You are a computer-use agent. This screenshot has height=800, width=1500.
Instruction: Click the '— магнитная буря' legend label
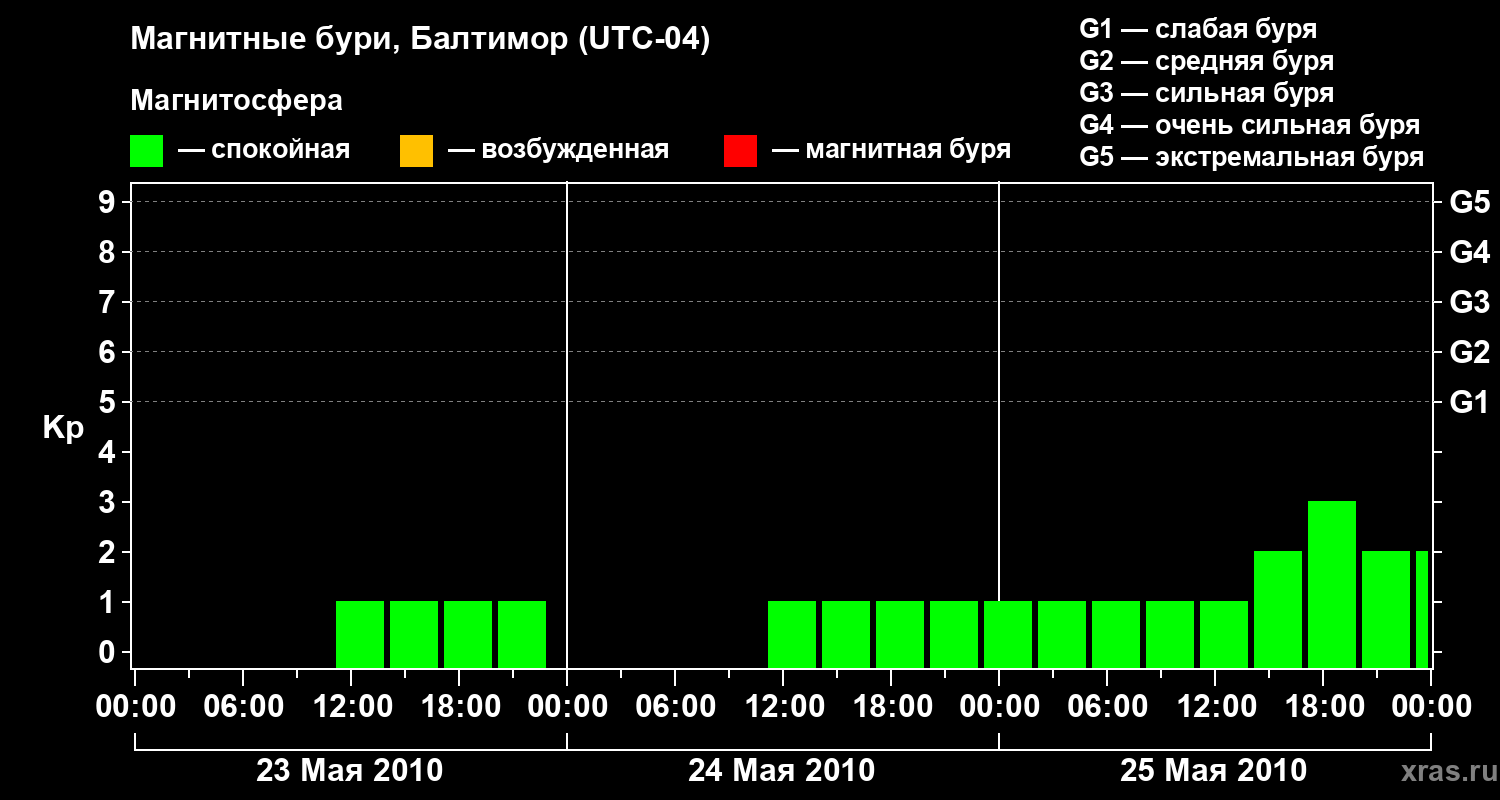[892, 151]
